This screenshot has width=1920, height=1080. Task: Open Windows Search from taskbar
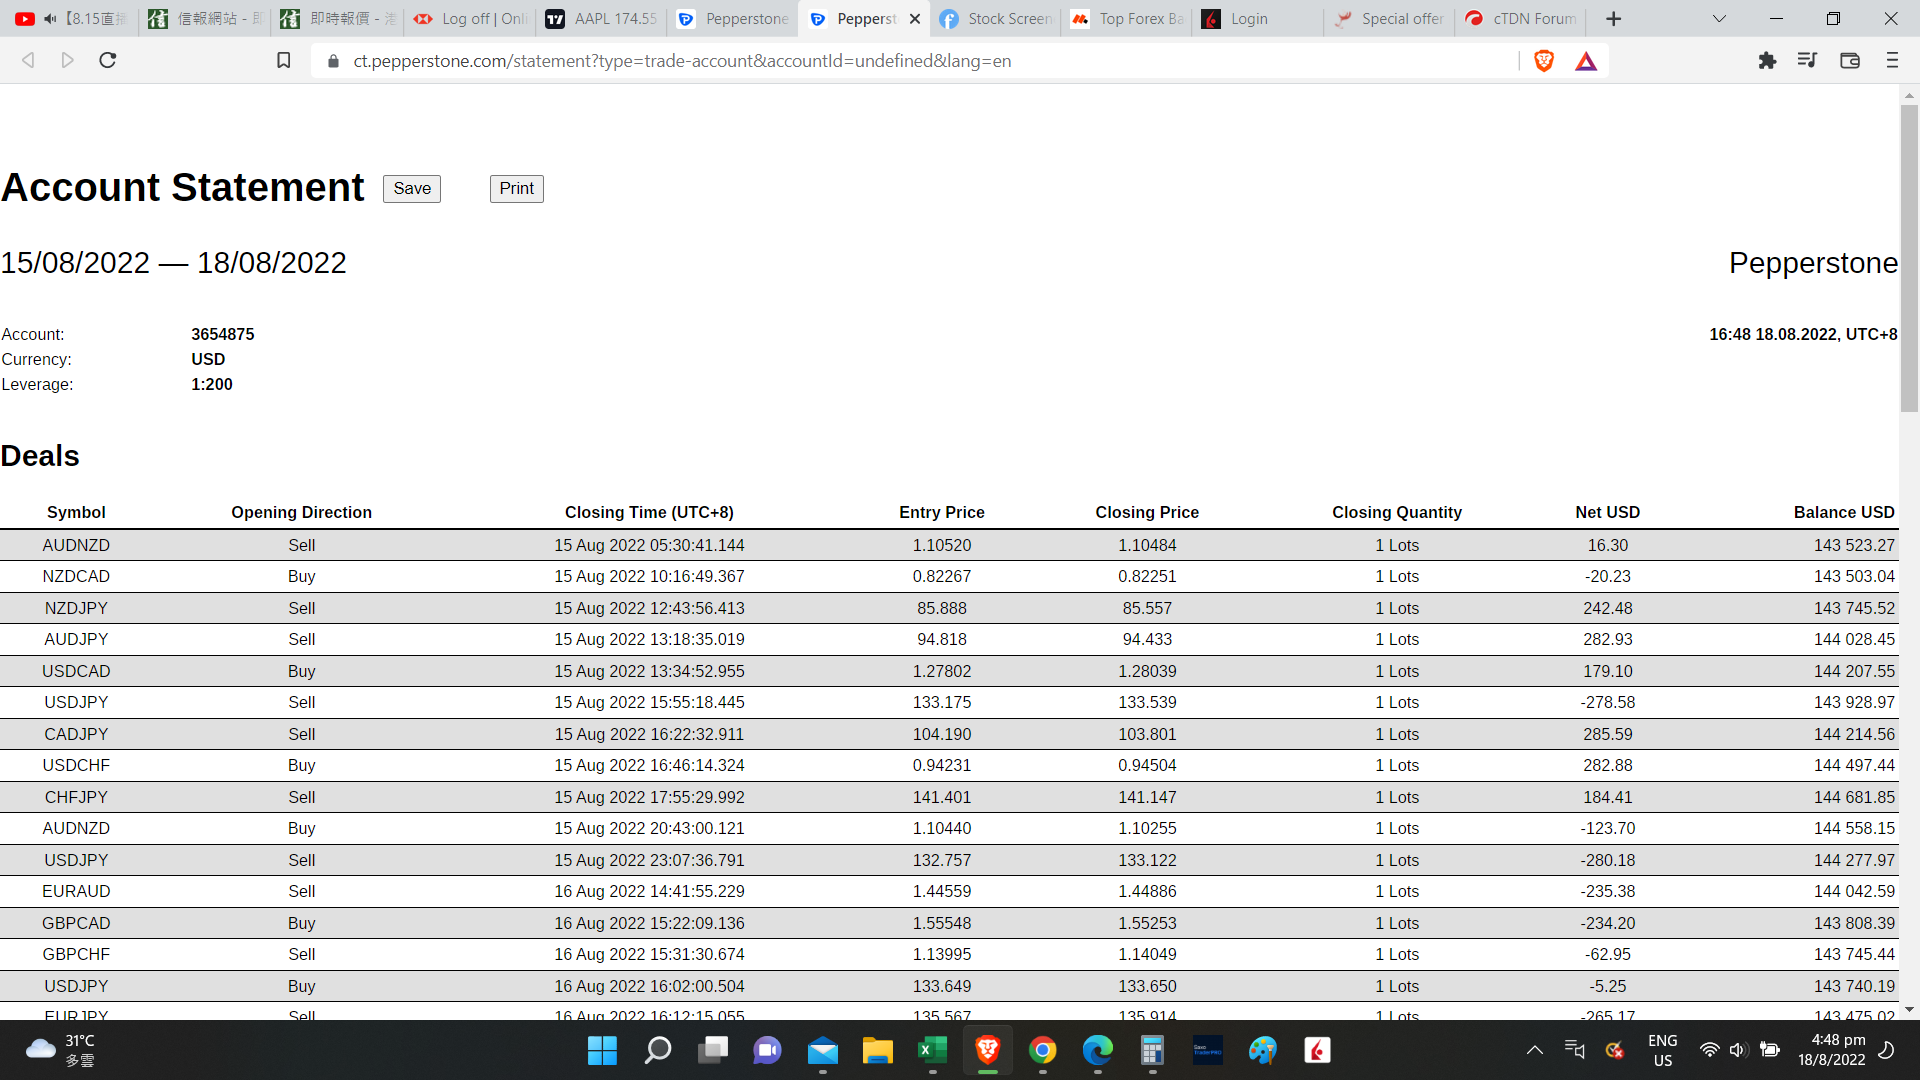click(x=657, y=1050)
